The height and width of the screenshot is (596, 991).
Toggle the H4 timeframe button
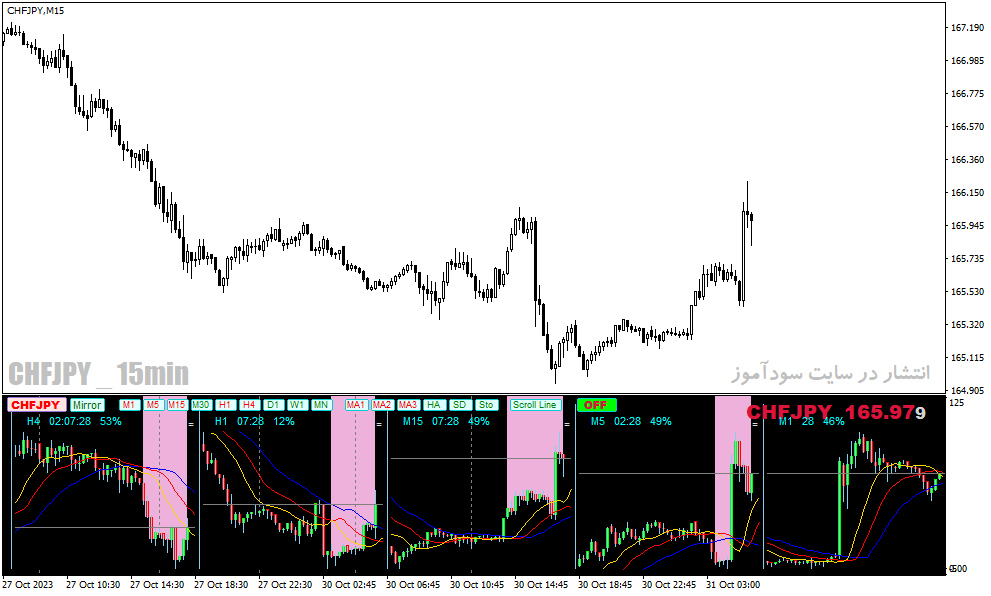[x=248, y=405]
